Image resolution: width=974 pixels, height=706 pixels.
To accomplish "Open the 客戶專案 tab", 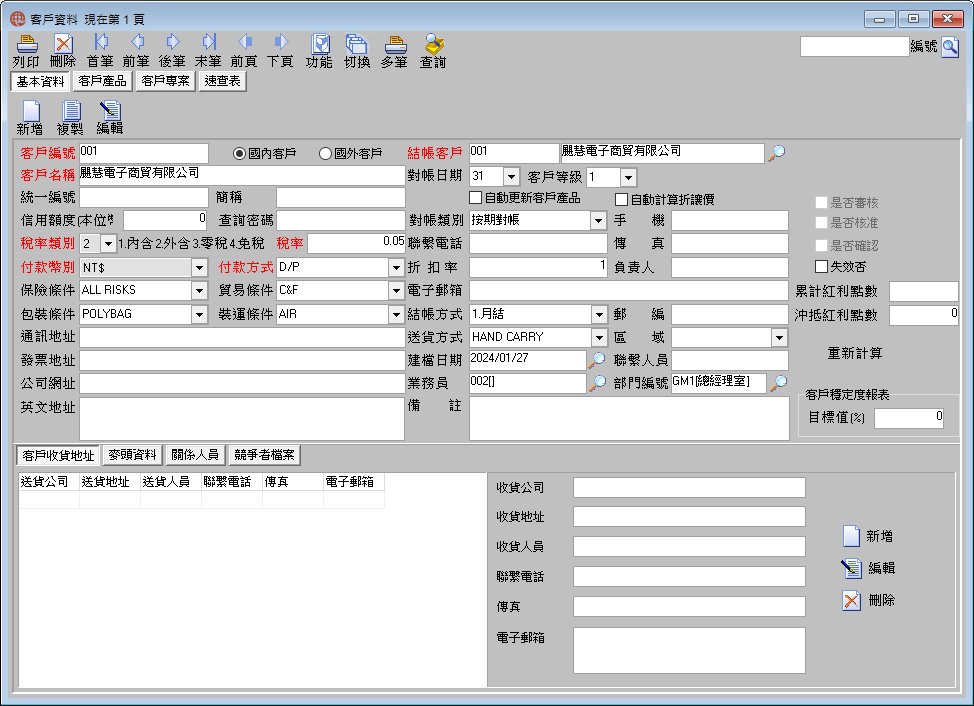I will coord(165,81).
